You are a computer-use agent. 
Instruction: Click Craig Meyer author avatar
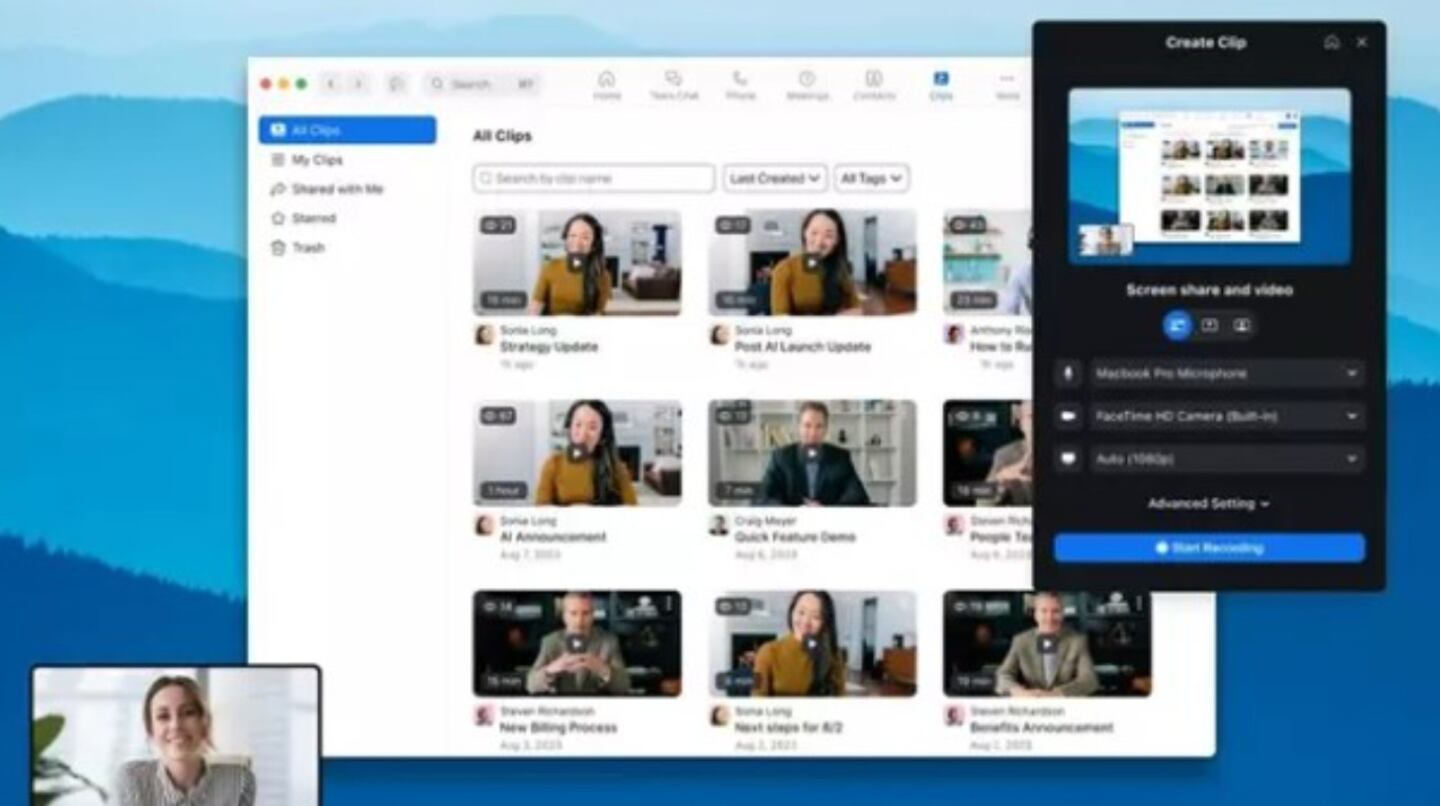719,525
